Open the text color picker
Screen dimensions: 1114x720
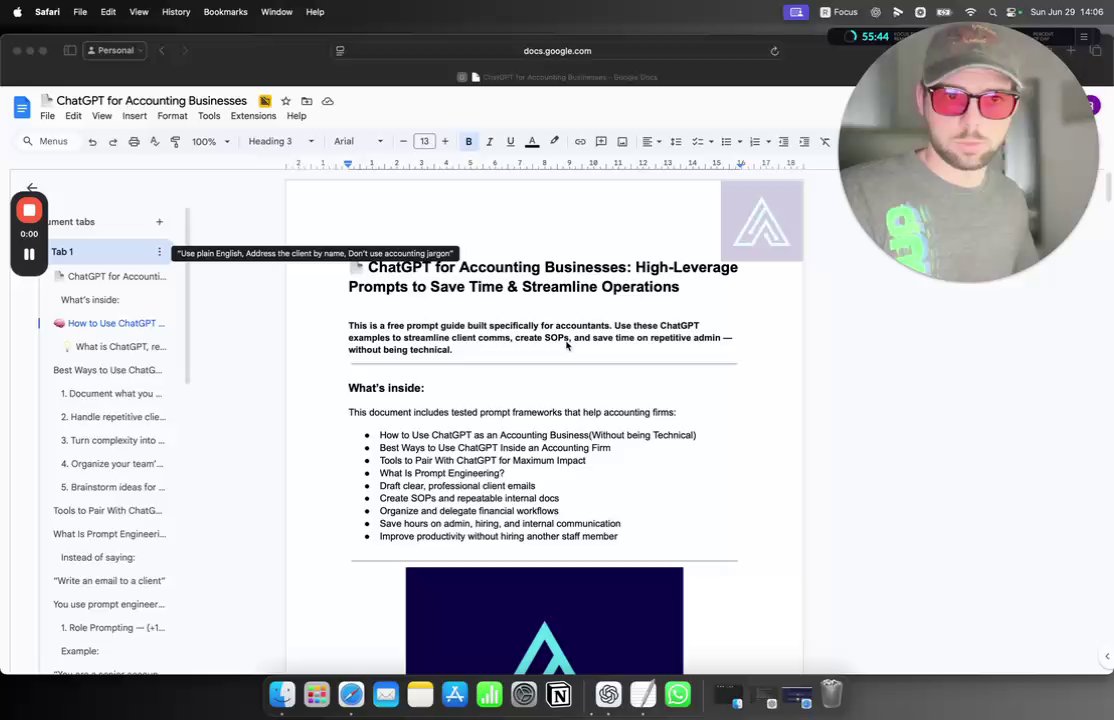532,141
